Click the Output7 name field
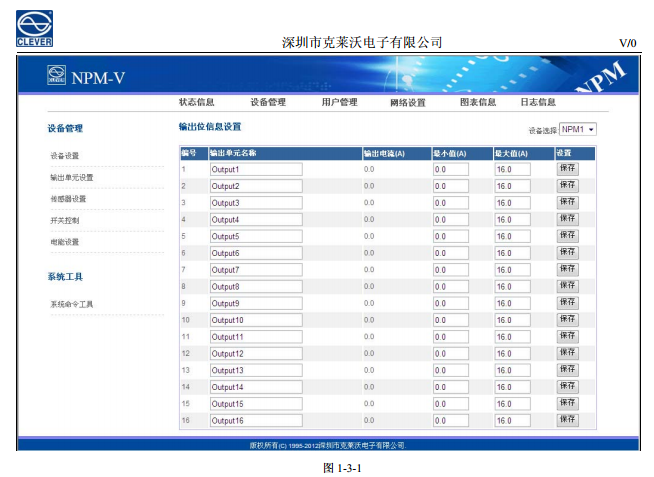The height and width of the screenshot is (477, 654). coord(256,270)
